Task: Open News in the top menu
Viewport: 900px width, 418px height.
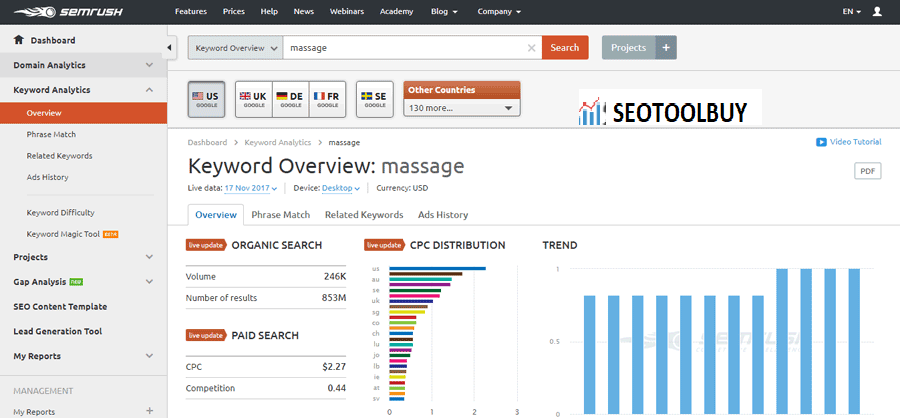Action: pyautogui.click(x=304, y=11)
